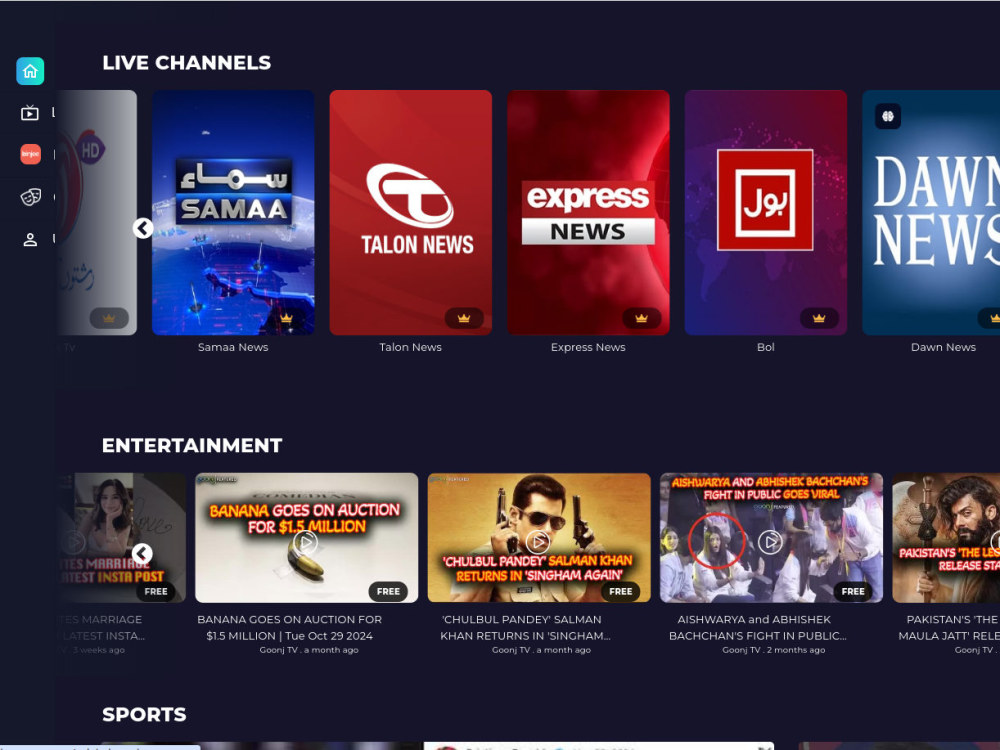Play the Salman Khan Singham Again video
Screen dimensions: 1000x750
click(538, 542)
